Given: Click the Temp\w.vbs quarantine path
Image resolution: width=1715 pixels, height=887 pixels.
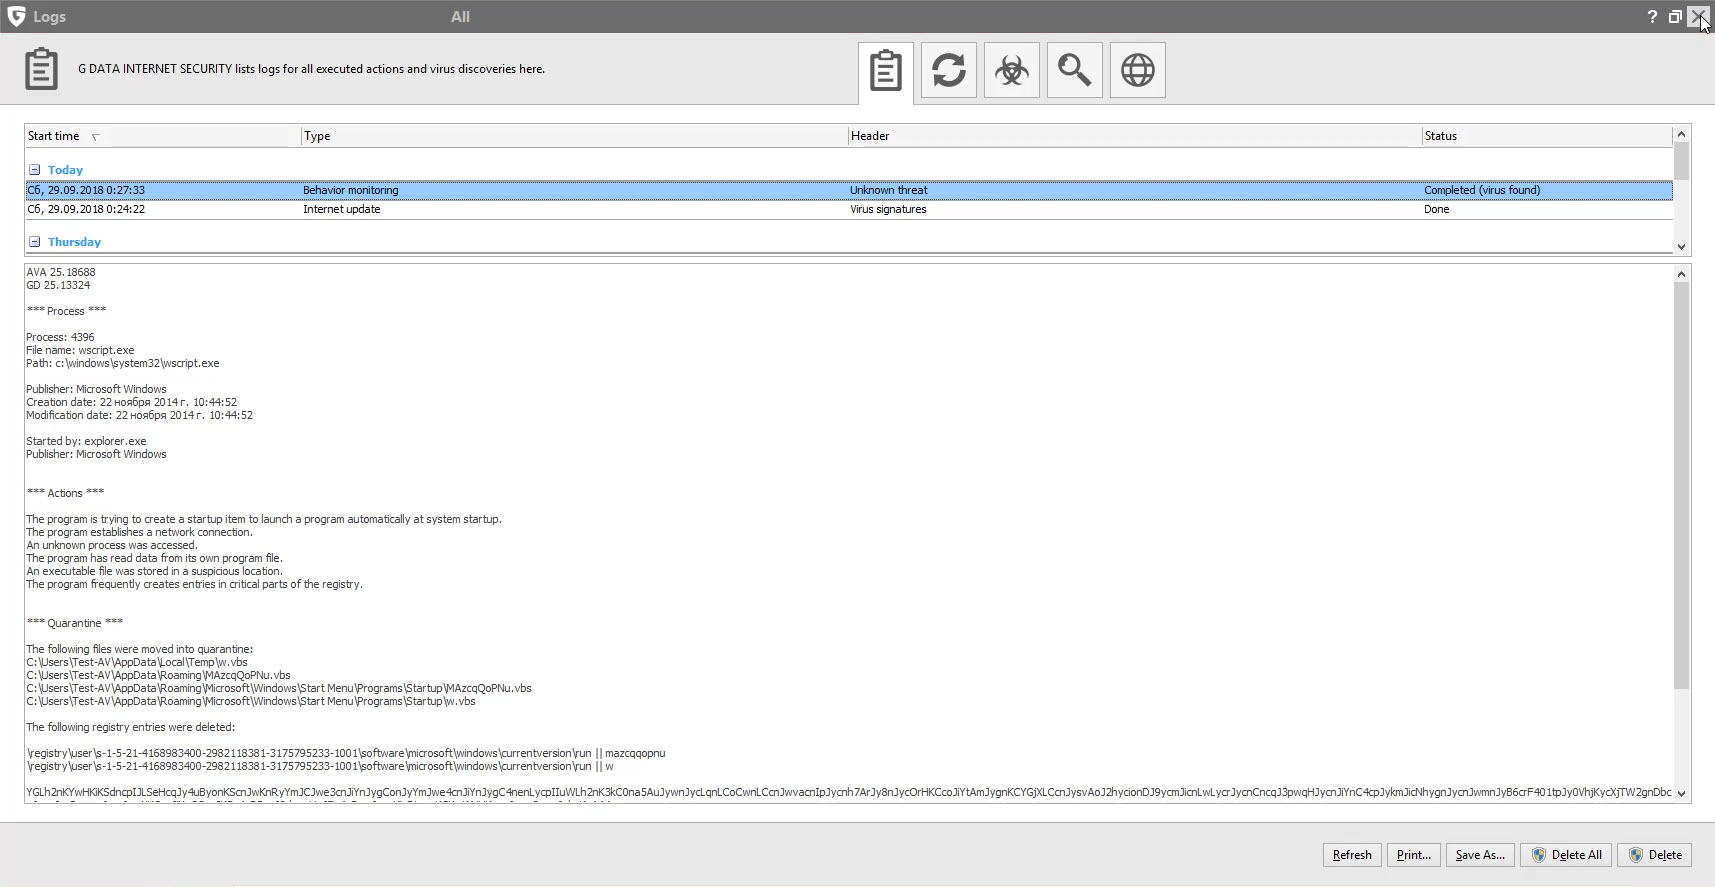Looking at the screenshot, I should (137, 662).
